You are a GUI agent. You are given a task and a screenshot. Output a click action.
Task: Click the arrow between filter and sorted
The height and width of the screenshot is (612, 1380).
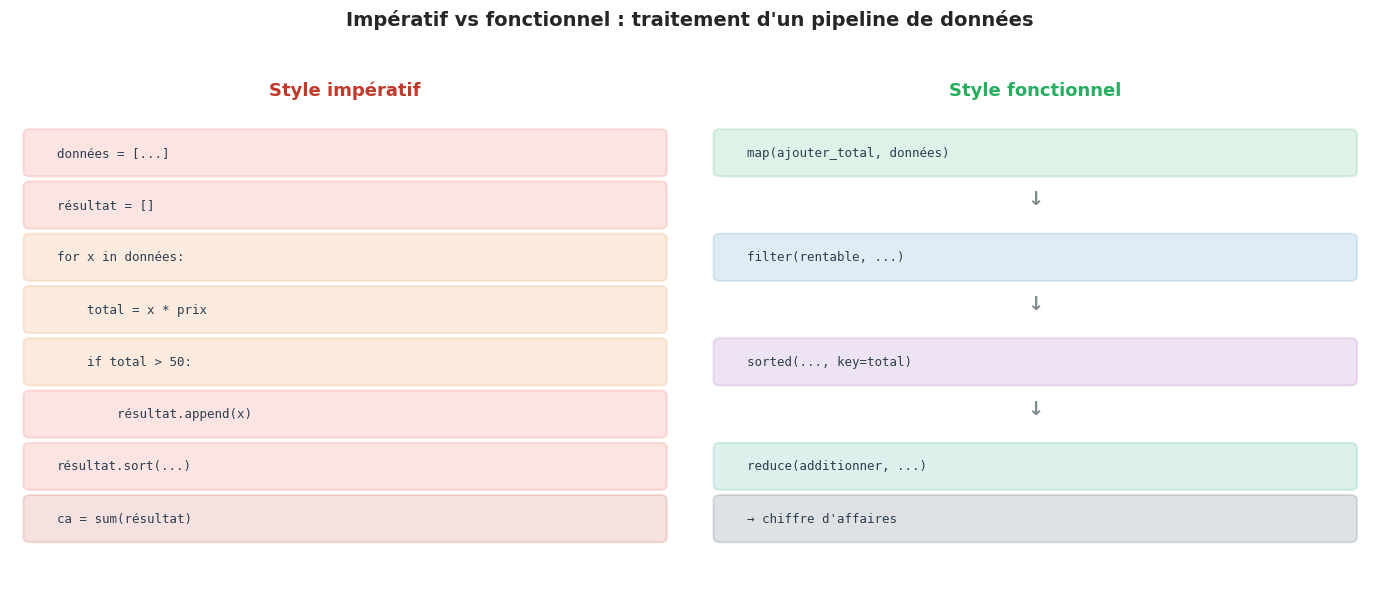pos(1035,305)
